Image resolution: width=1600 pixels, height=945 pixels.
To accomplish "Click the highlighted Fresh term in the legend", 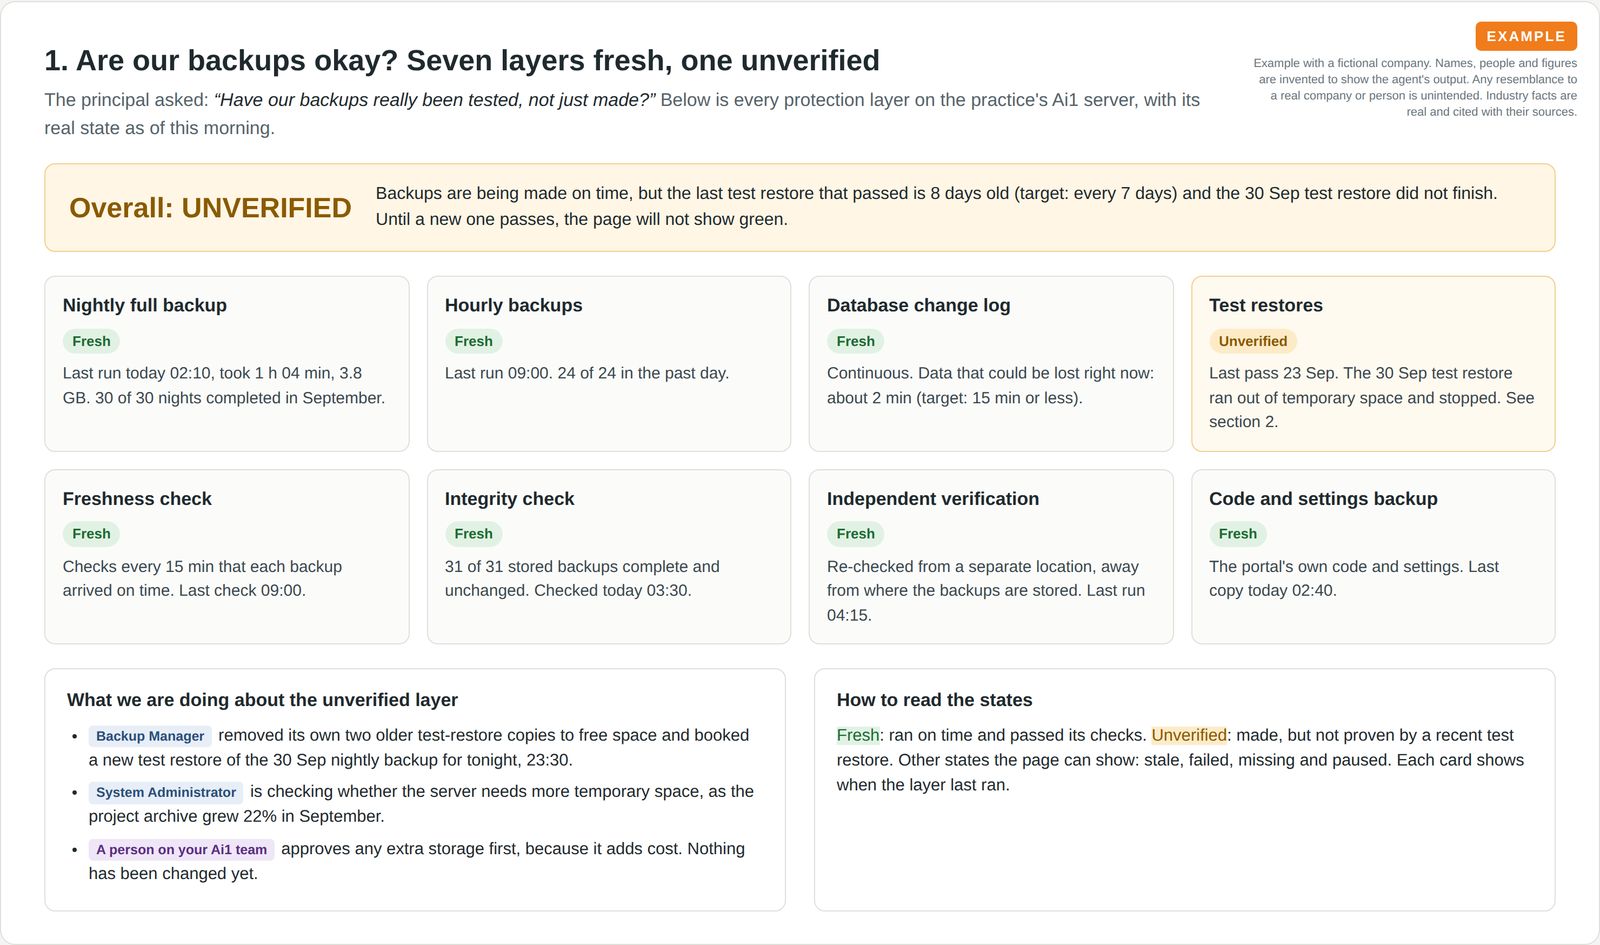I will pyautogui.click(x=858, y=735).
